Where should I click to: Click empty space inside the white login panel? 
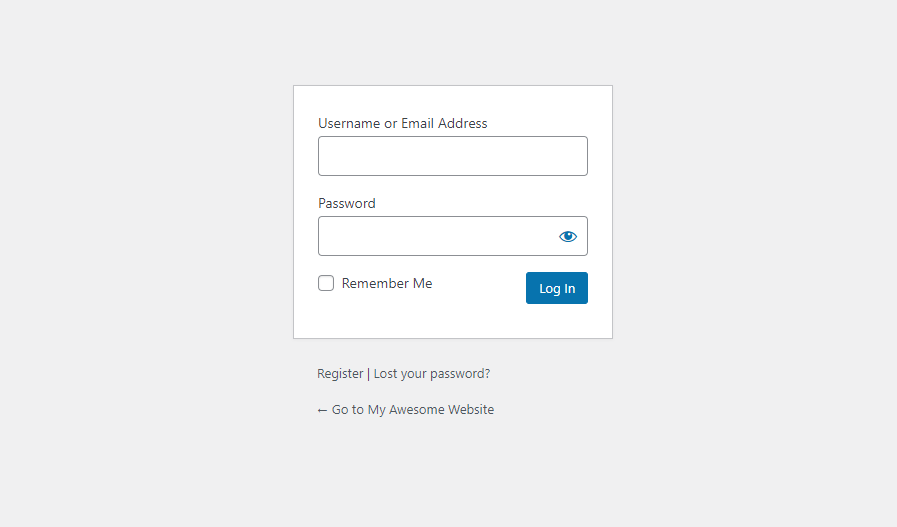click(x=452, y=320)
